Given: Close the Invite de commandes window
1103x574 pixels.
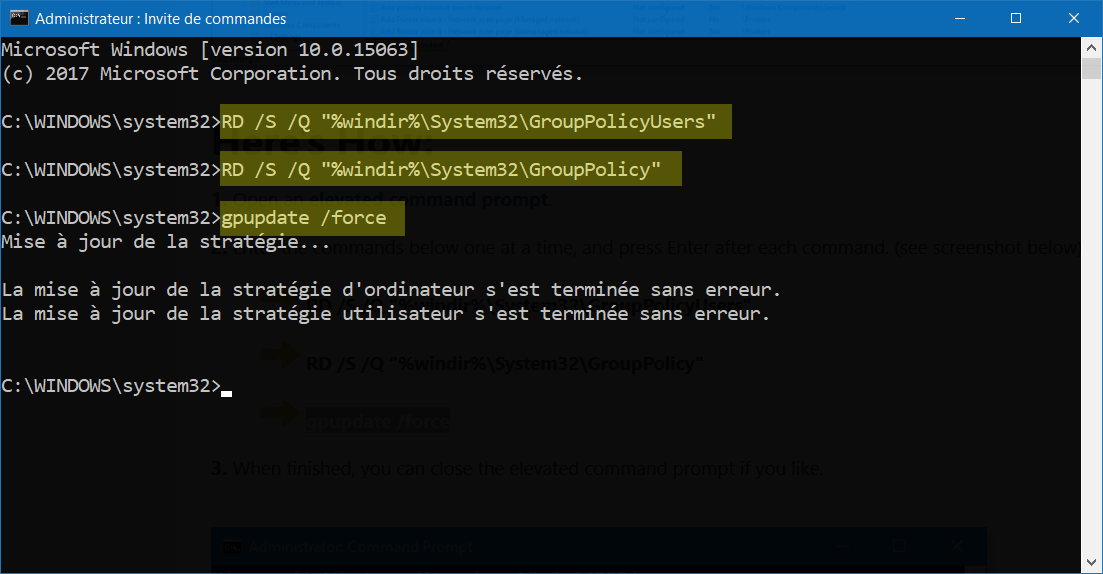Looking at the screenshot, I should click(x=1073, y=18).
